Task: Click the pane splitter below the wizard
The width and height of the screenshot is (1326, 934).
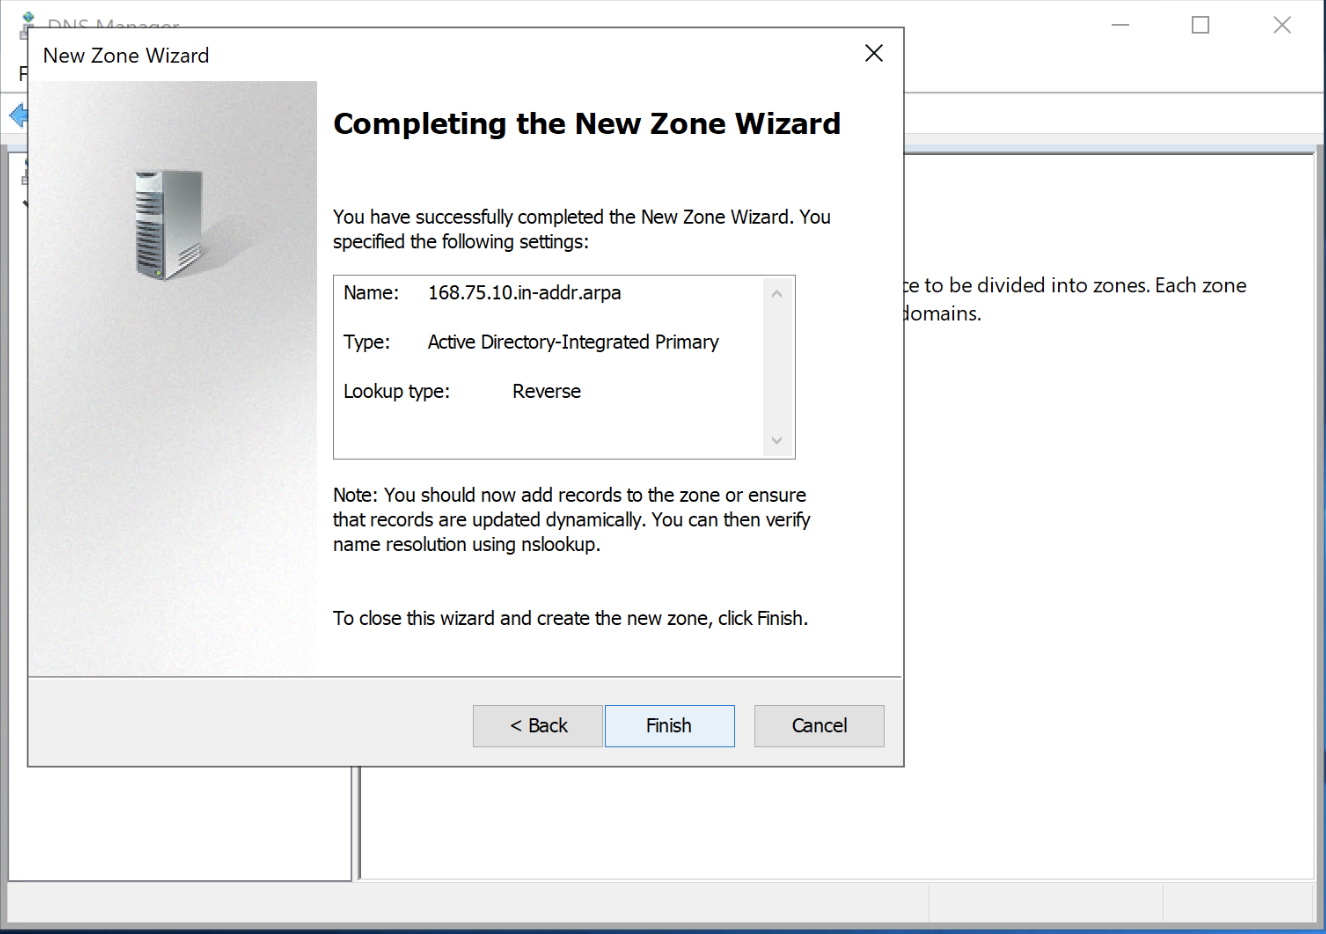Action: click(356, 822)
